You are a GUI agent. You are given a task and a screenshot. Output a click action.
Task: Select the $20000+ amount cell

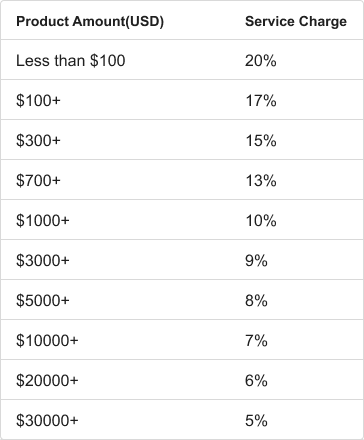click(47, 380)
